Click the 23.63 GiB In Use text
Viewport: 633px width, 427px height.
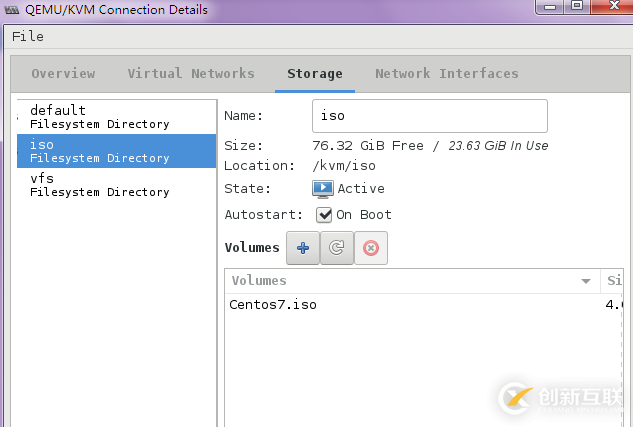pos(498,146)
